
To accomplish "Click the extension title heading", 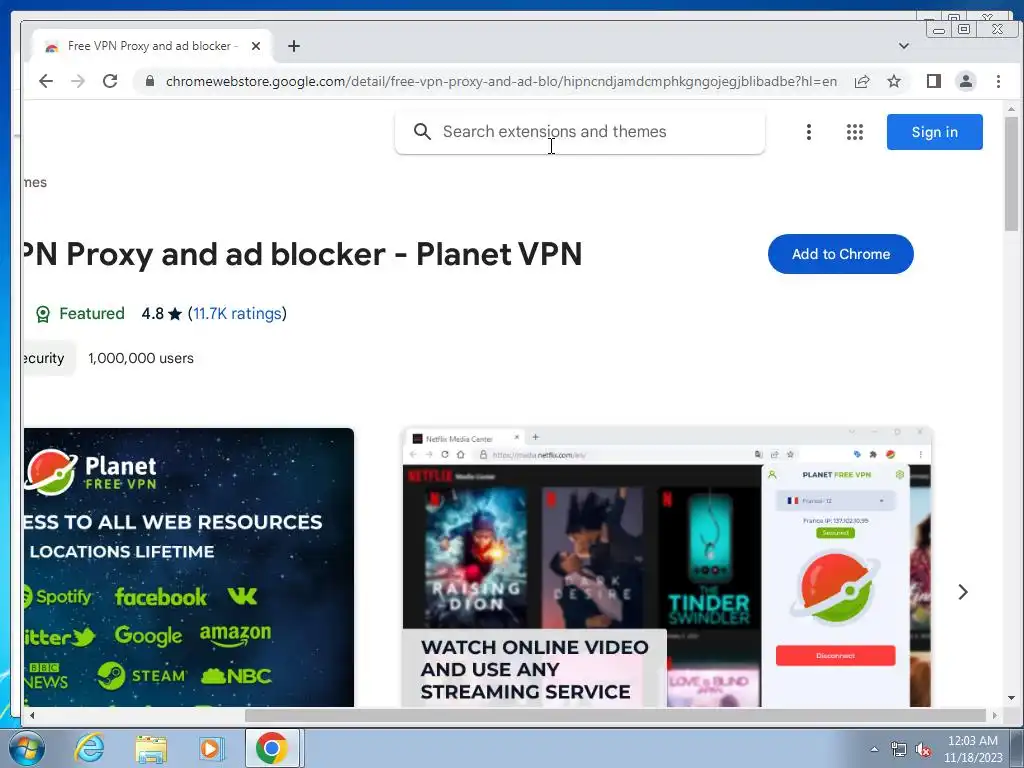I will pyautogui.click(x=302, y=254).
